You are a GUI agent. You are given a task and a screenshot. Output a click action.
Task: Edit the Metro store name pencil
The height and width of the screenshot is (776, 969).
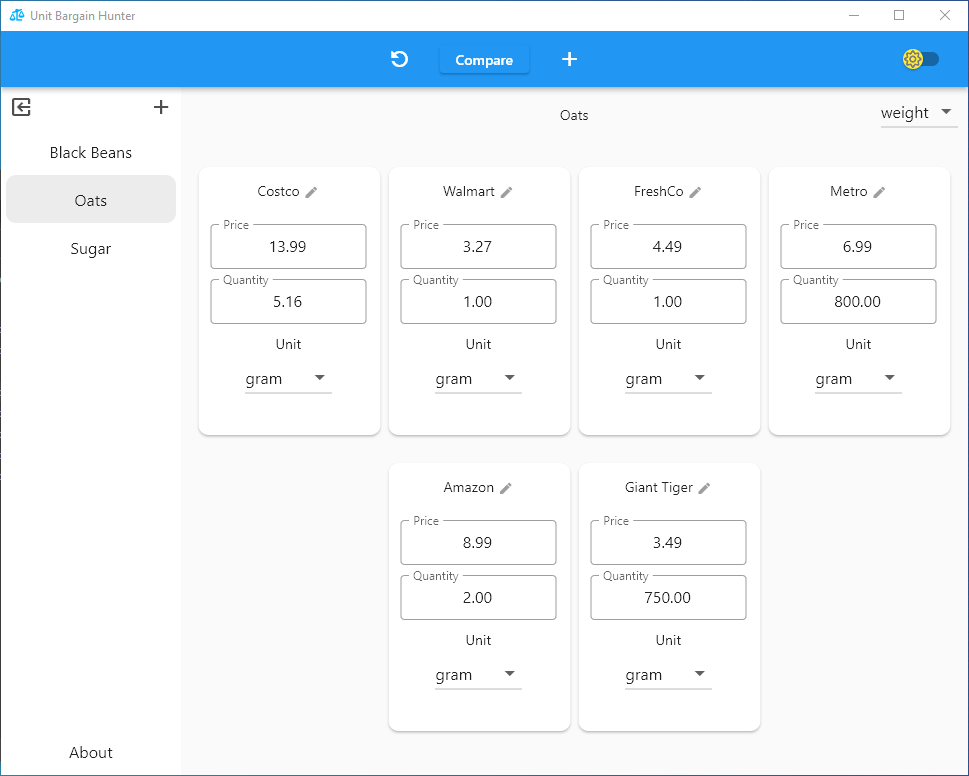879,192
